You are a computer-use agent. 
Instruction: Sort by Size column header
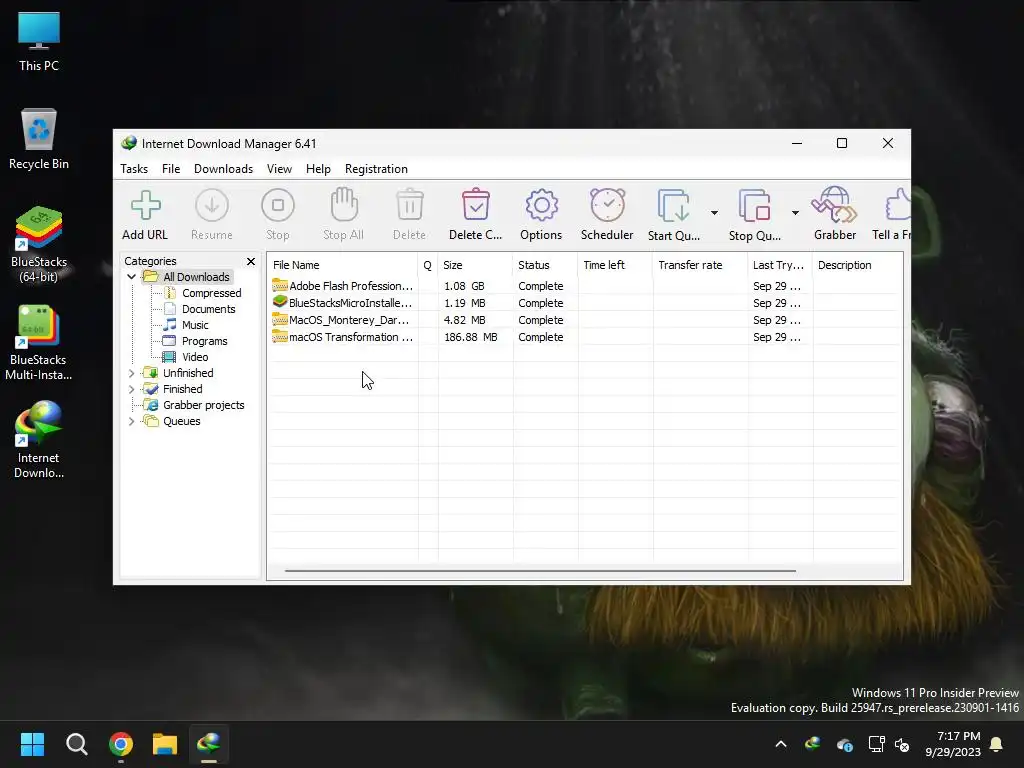click(x=475, y=265)
